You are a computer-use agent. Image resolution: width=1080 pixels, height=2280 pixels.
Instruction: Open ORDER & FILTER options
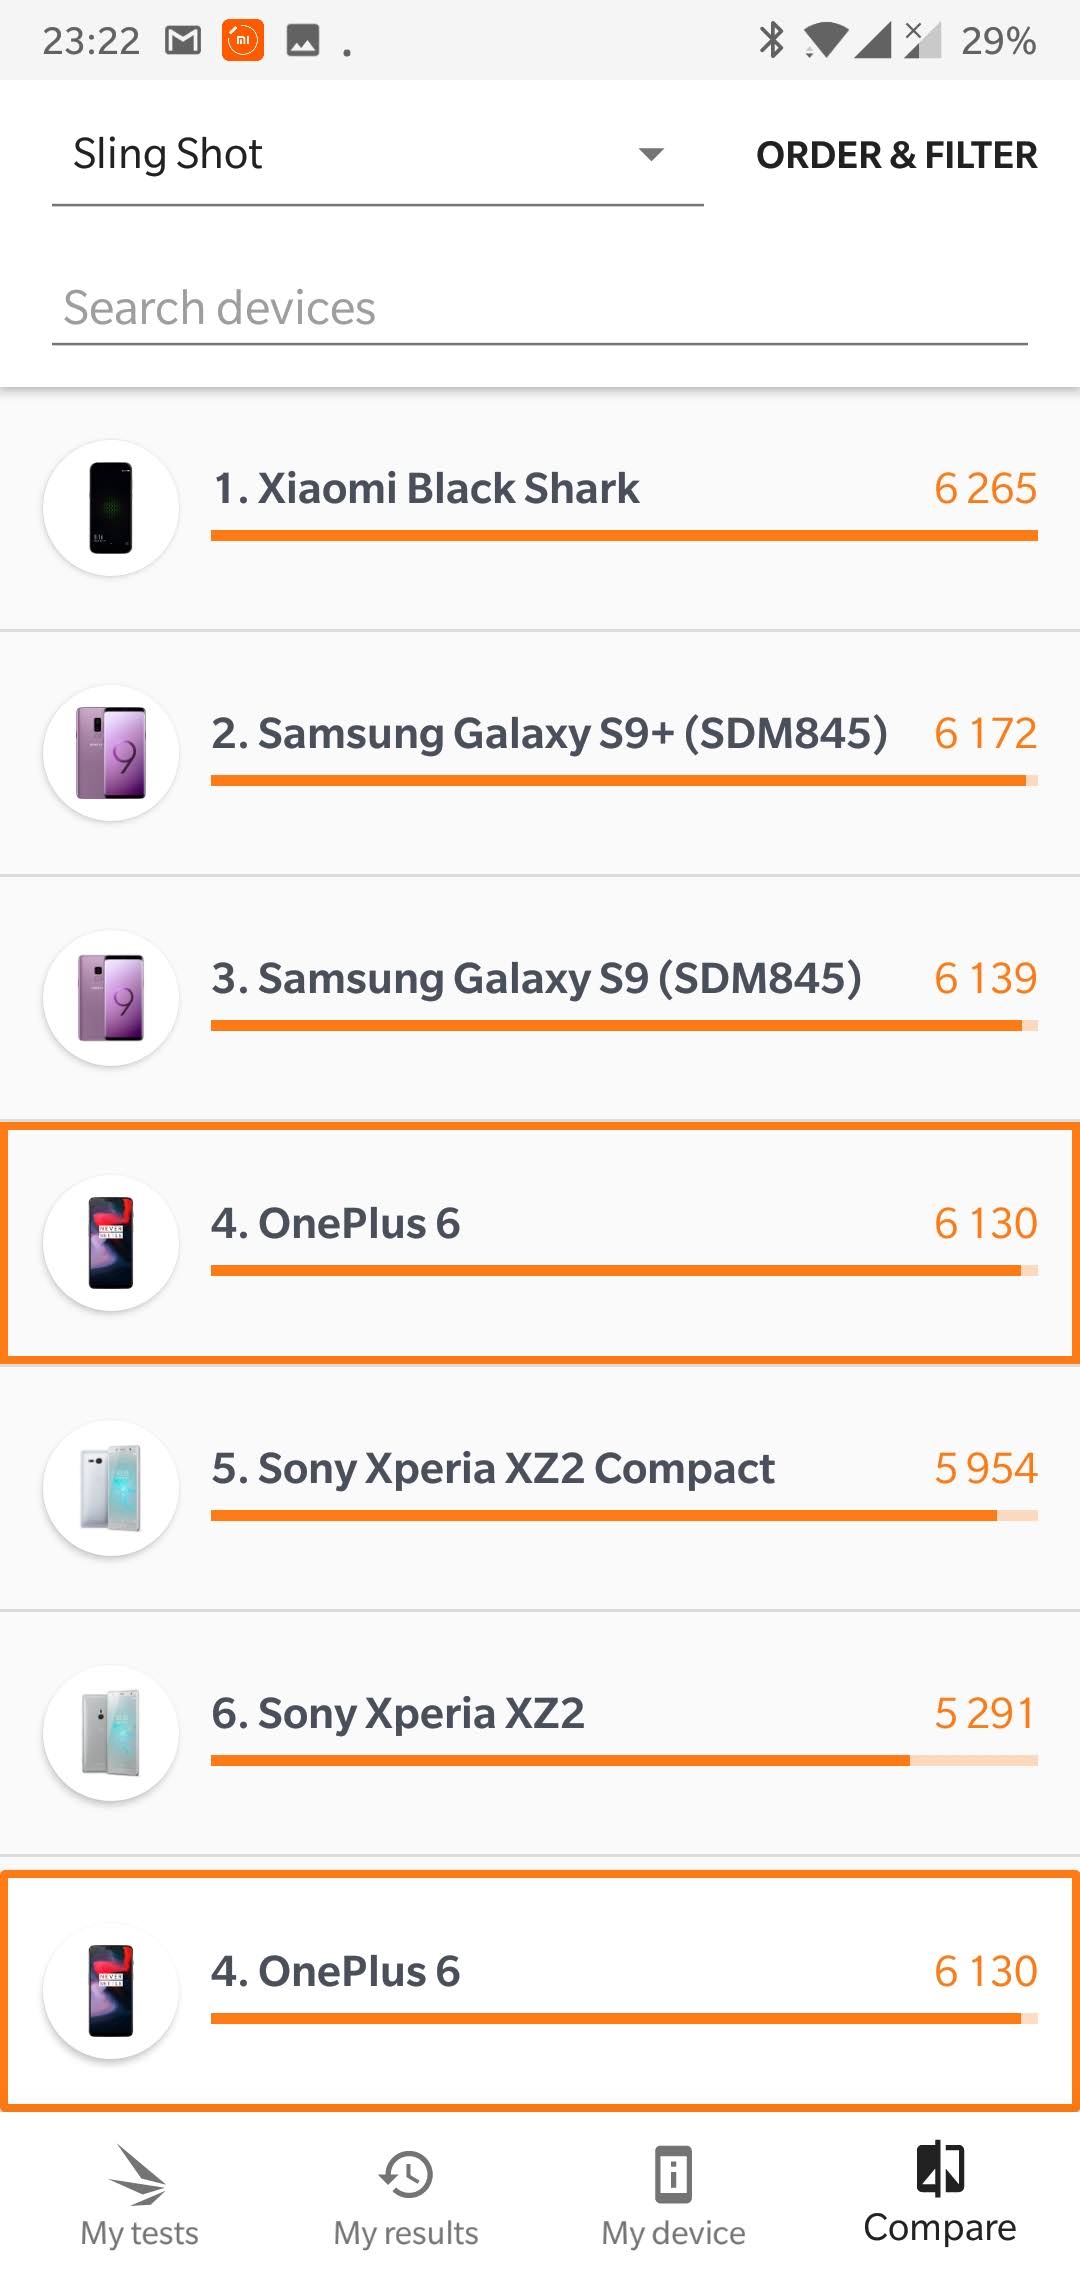coord(896,155)
